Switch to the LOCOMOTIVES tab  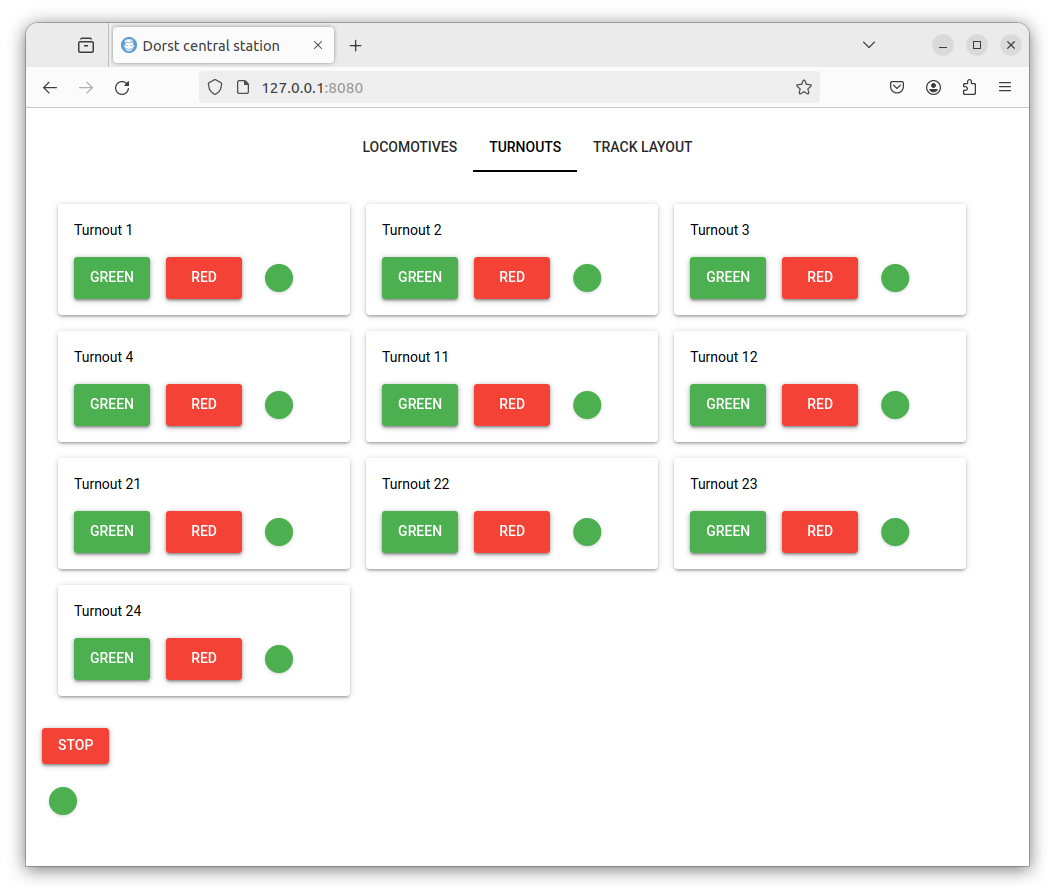coord(409,147)
